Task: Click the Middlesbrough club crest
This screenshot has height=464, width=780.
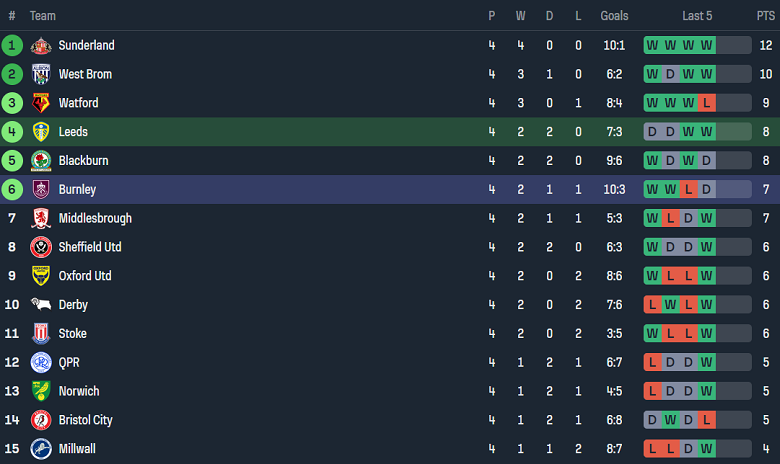Action: (x=41, y=219)
